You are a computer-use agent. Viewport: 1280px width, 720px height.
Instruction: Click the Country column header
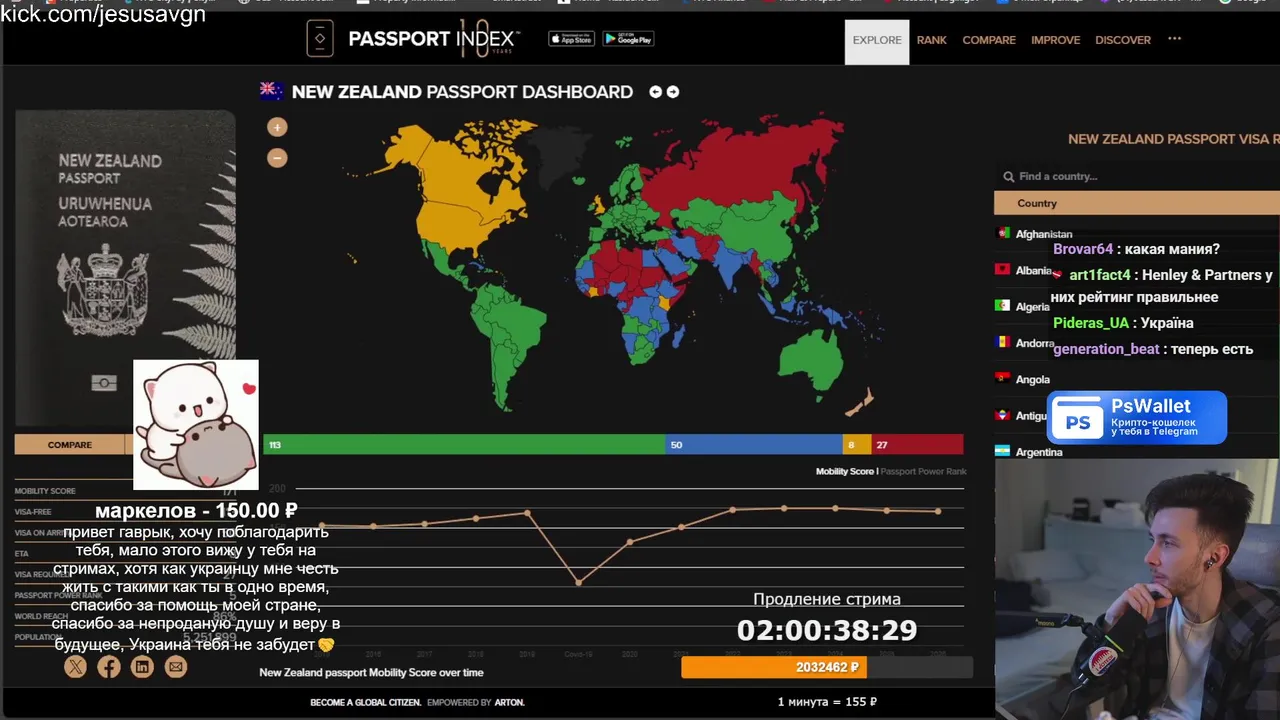(1037, 203)
